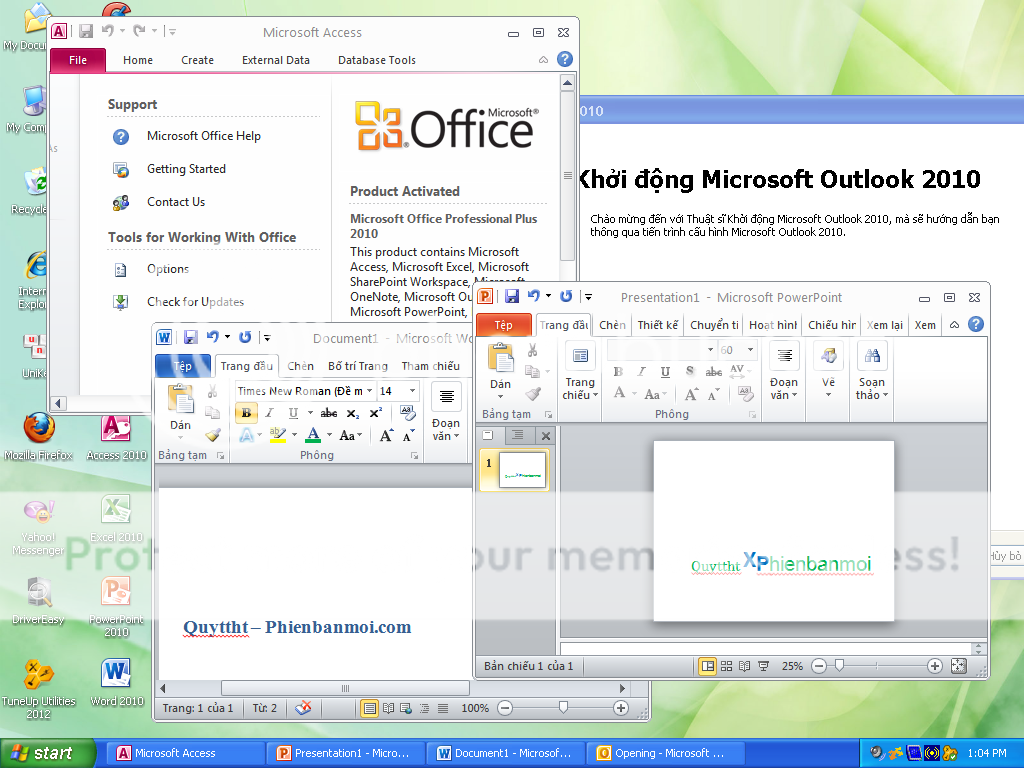Open the Thiết kế tab in PowerPoint
The width and height of the screenshot is (1024, 768).
(658, 325)
